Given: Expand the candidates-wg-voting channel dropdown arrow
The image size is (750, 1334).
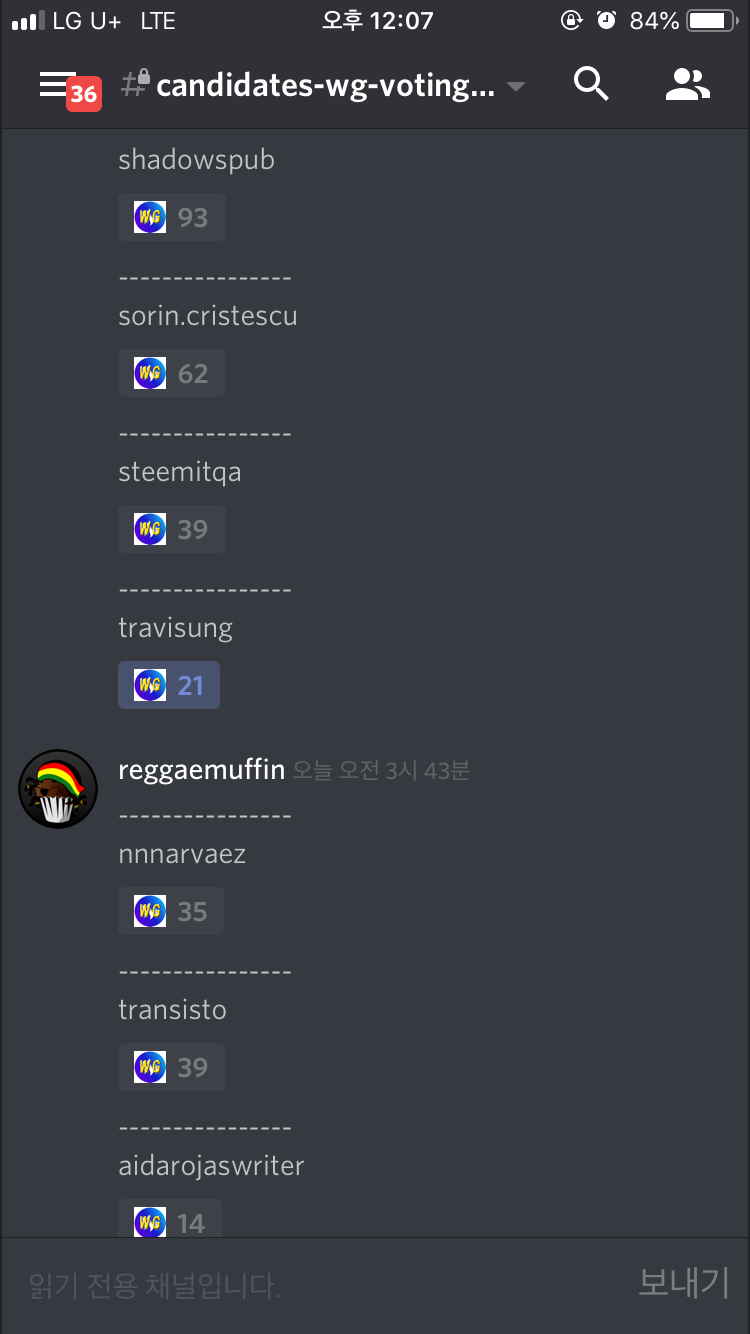Looking at the screenshot, I should 516,87.
